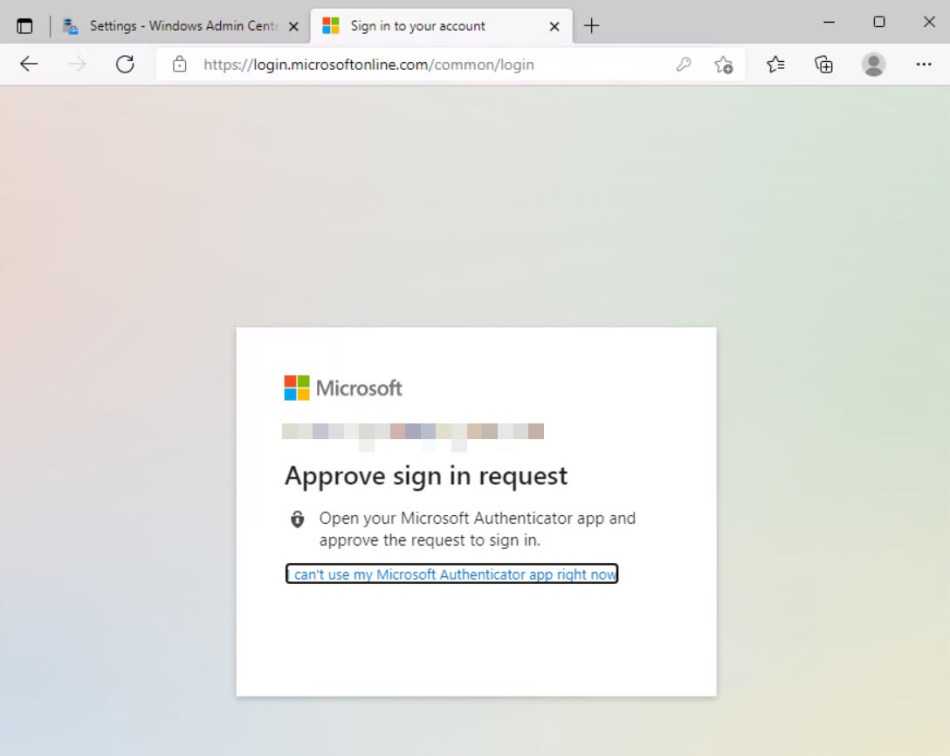950x756 pixels.
Task: Open the Favorites panel
Action: coord(774,63)
